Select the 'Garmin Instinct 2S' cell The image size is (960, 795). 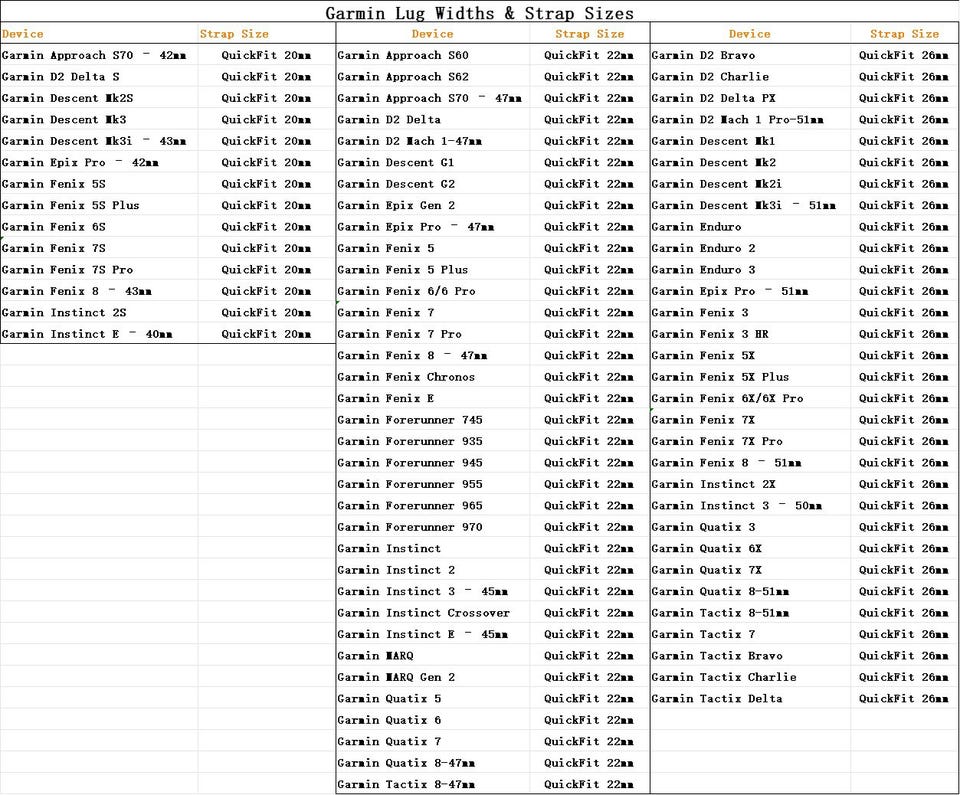point(99,312)
